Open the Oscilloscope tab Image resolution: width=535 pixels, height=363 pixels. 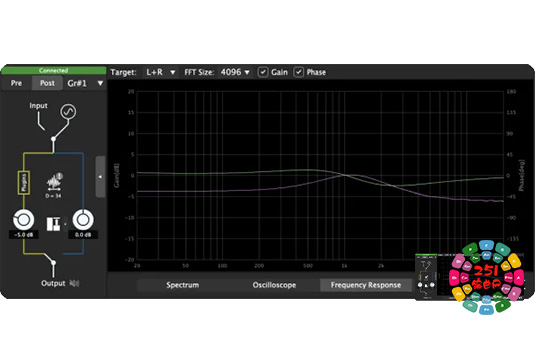(274, 285)
